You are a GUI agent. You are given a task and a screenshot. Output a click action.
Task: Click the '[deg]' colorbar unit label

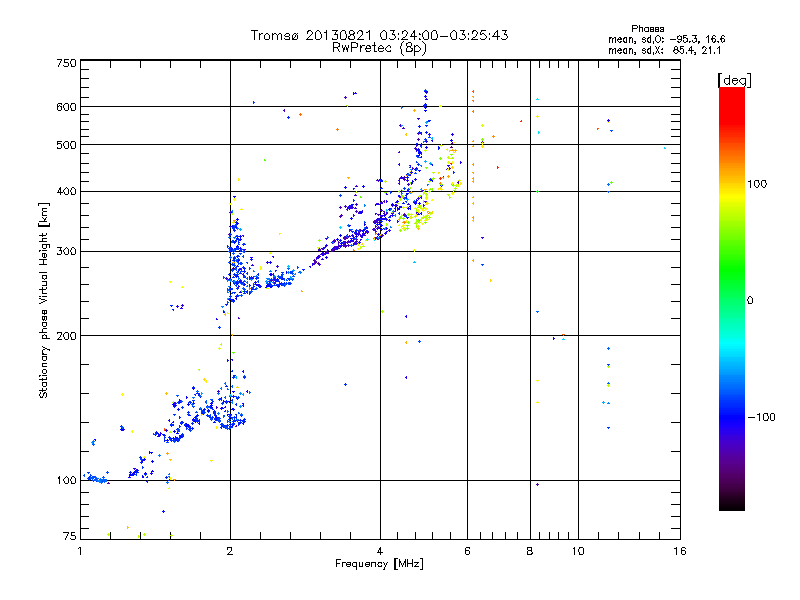(x=734, y=80)
